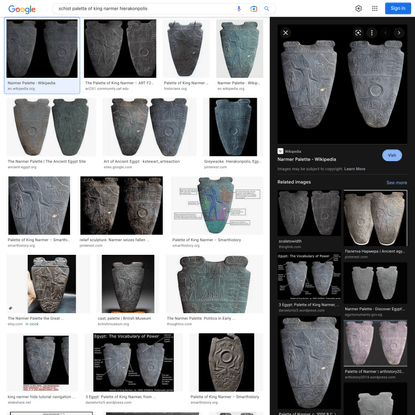Click the Google logo
The image size is (415, 415).
point(22,9)
